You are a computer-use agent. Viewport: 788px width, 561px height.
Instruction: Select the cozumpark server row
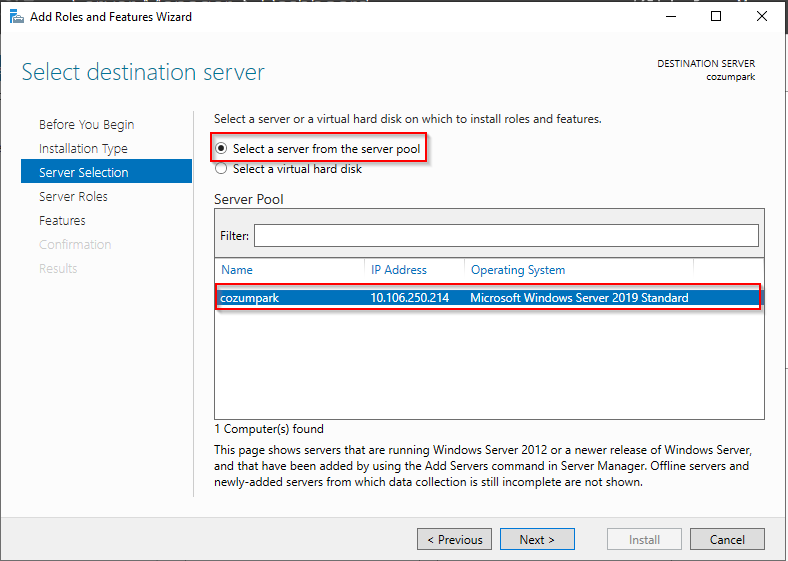(x=488, y=298)
